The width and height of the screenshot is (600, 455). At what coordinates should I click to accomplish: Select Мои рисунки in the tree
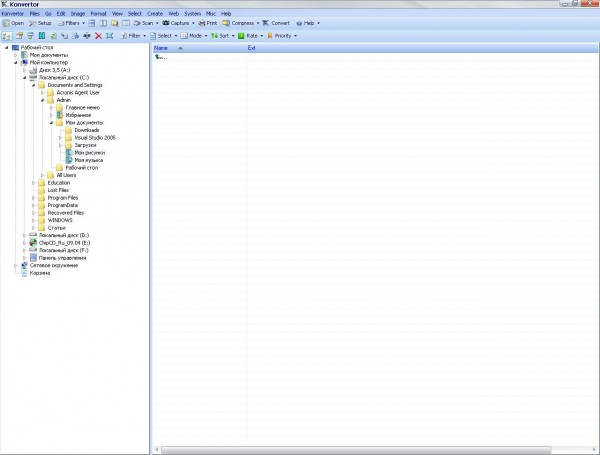[x=90, y=153]
